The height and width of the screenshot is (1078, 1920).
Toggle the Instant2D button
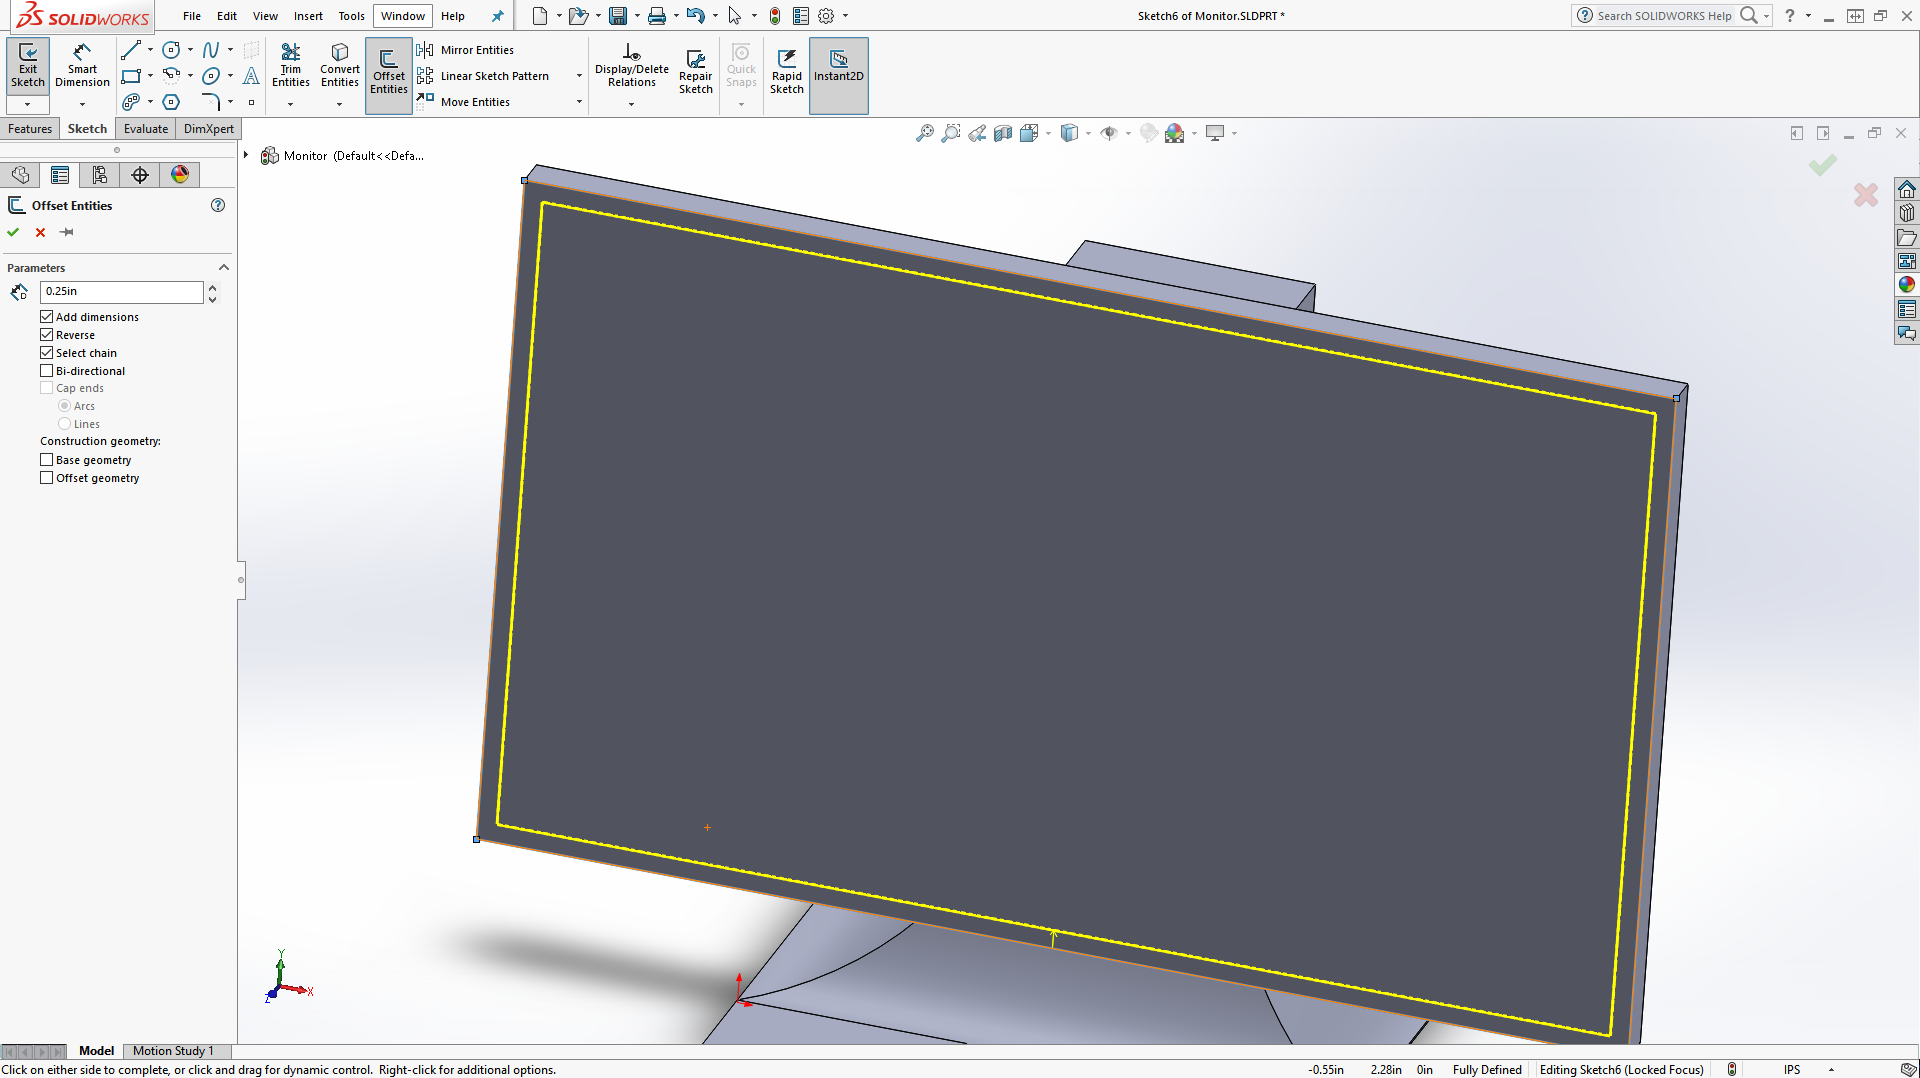click(838, 66)
